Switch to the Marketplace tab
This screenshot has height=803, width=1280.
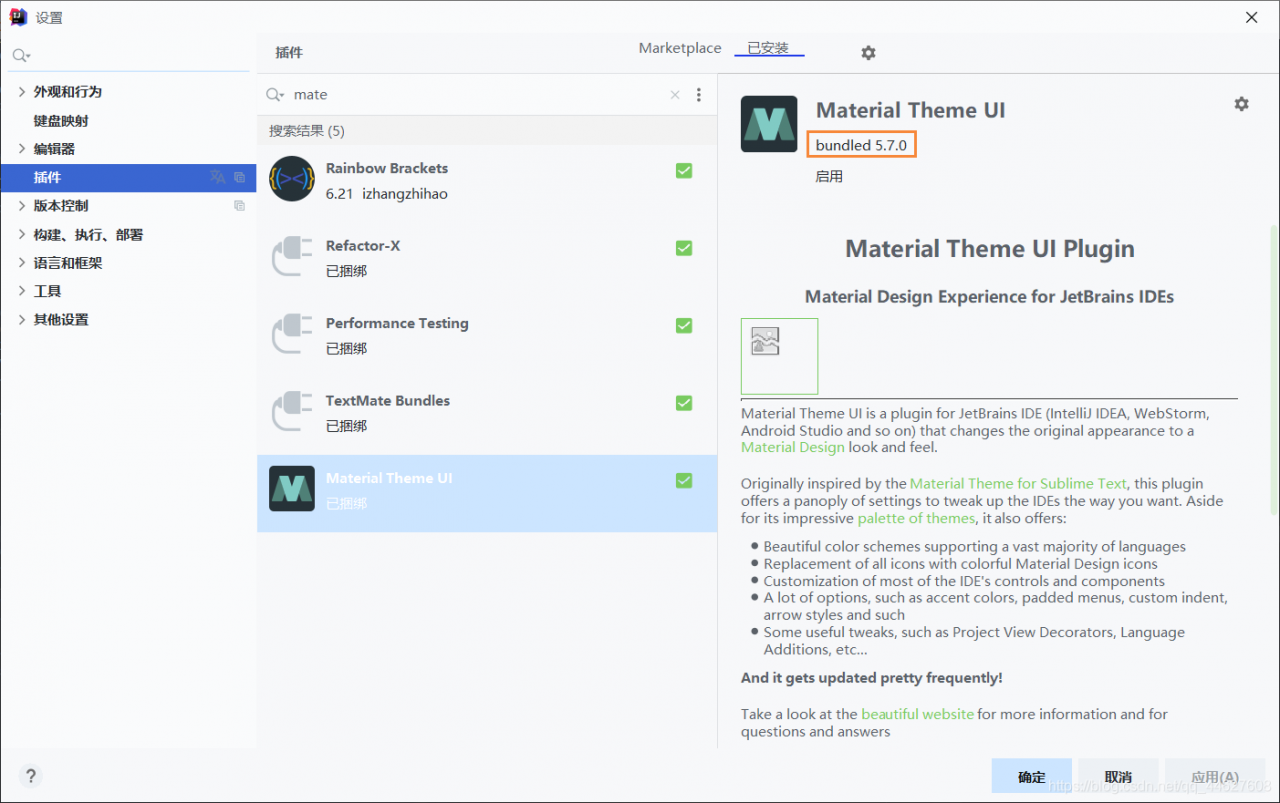pyautogui.click(x=680, y=48)
